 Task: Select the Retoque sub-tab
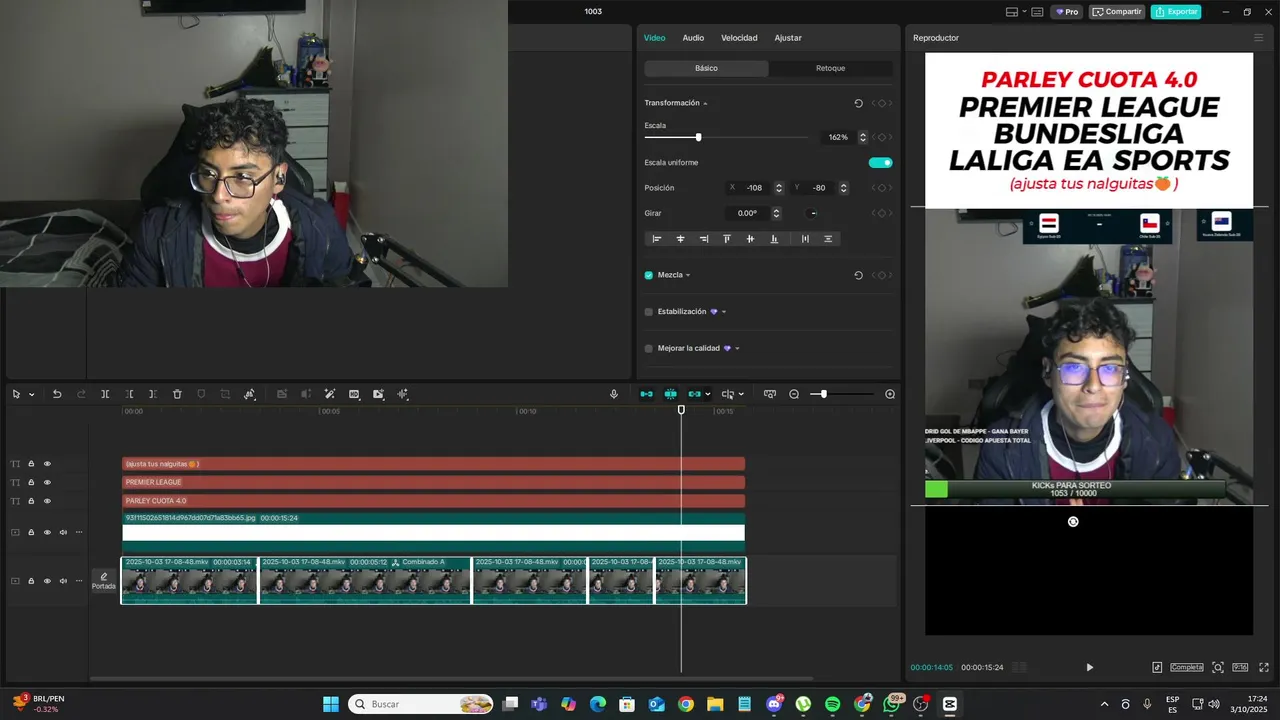(x=830, y=68)
